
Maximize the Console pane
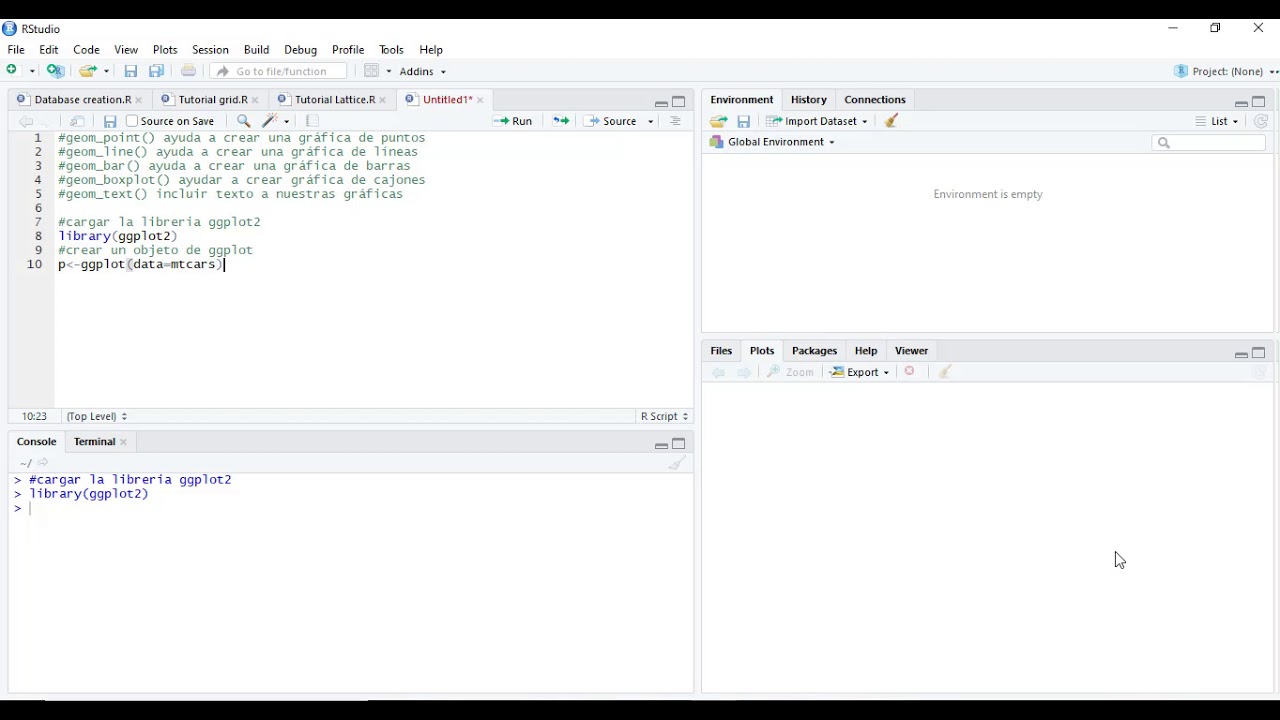(x=679, y=444)
